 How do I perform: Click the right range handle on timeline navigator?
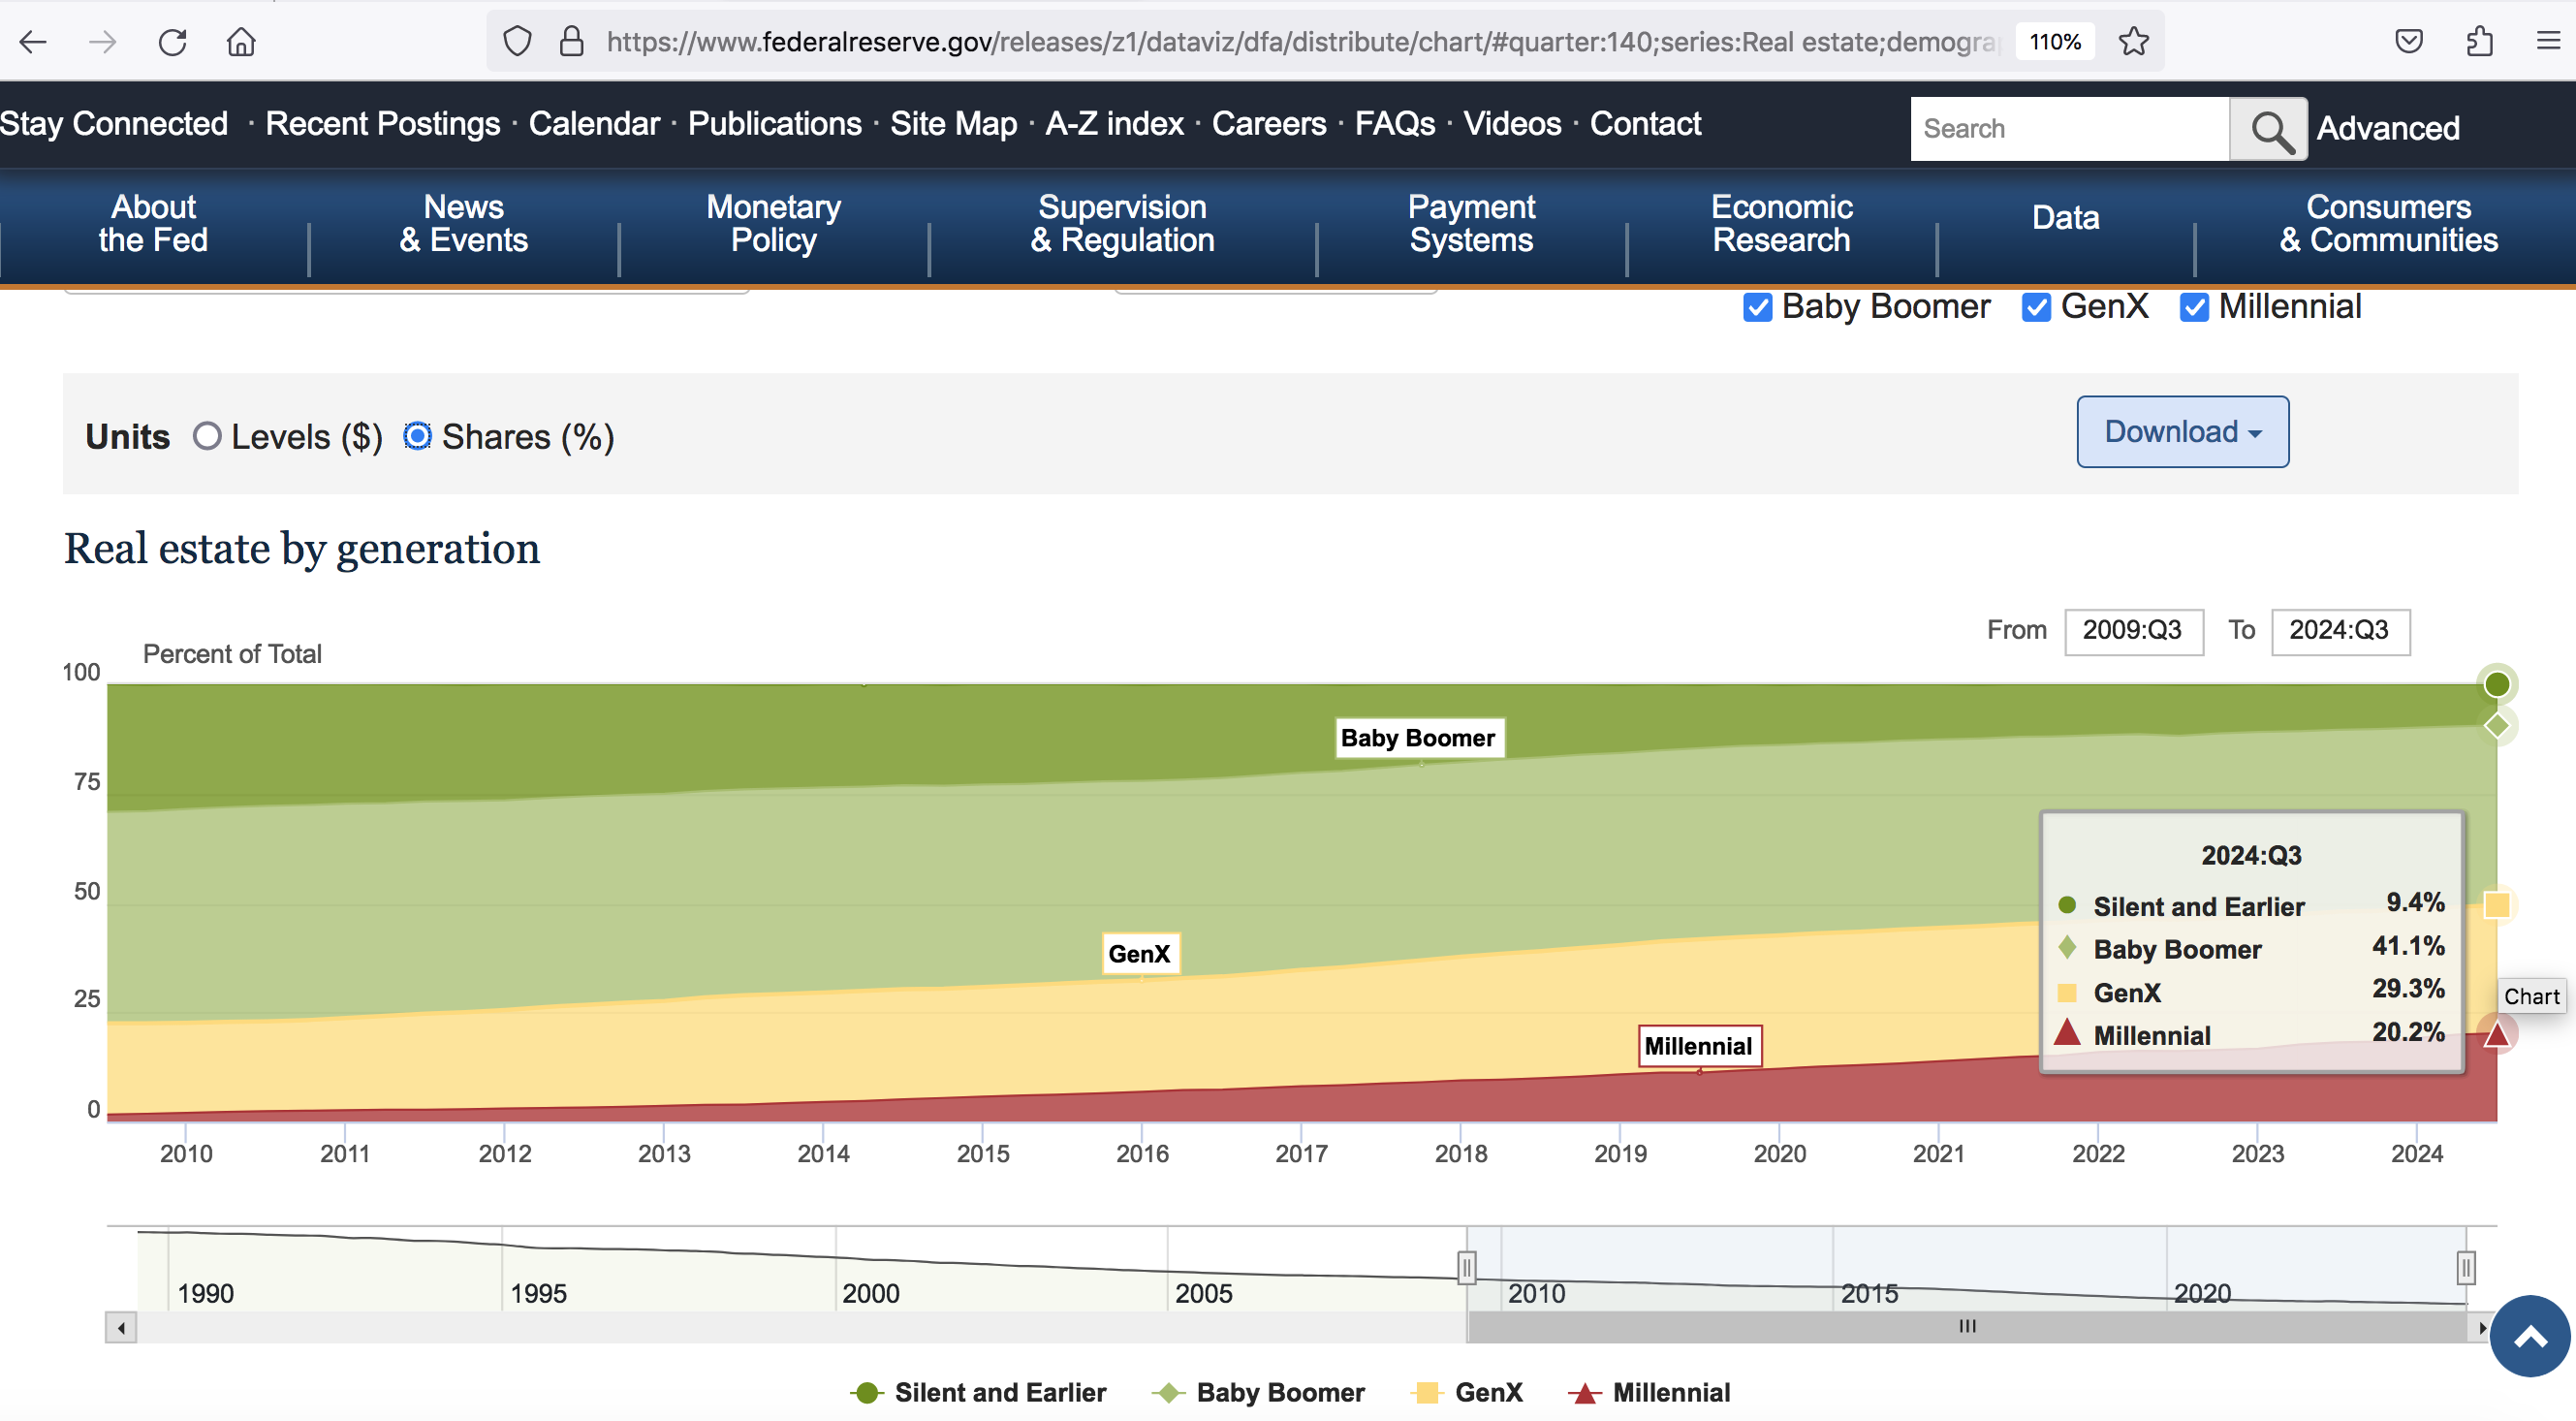[2466, 1268]
